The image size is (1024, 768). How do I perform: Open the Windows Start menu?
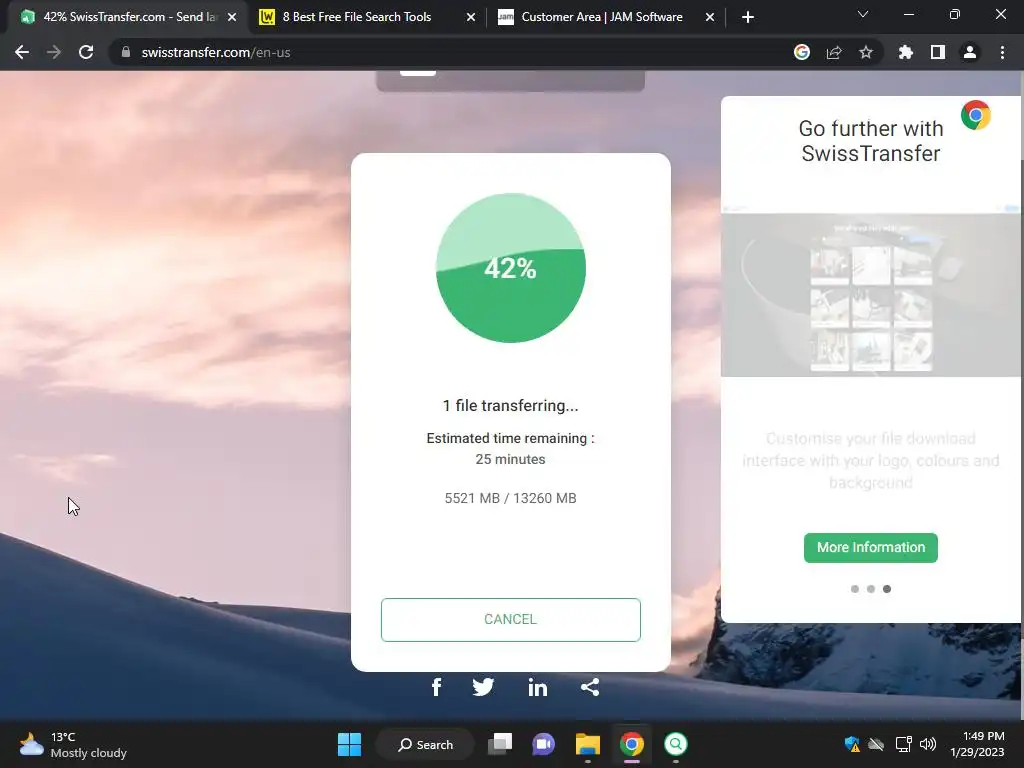pos(349,744)
